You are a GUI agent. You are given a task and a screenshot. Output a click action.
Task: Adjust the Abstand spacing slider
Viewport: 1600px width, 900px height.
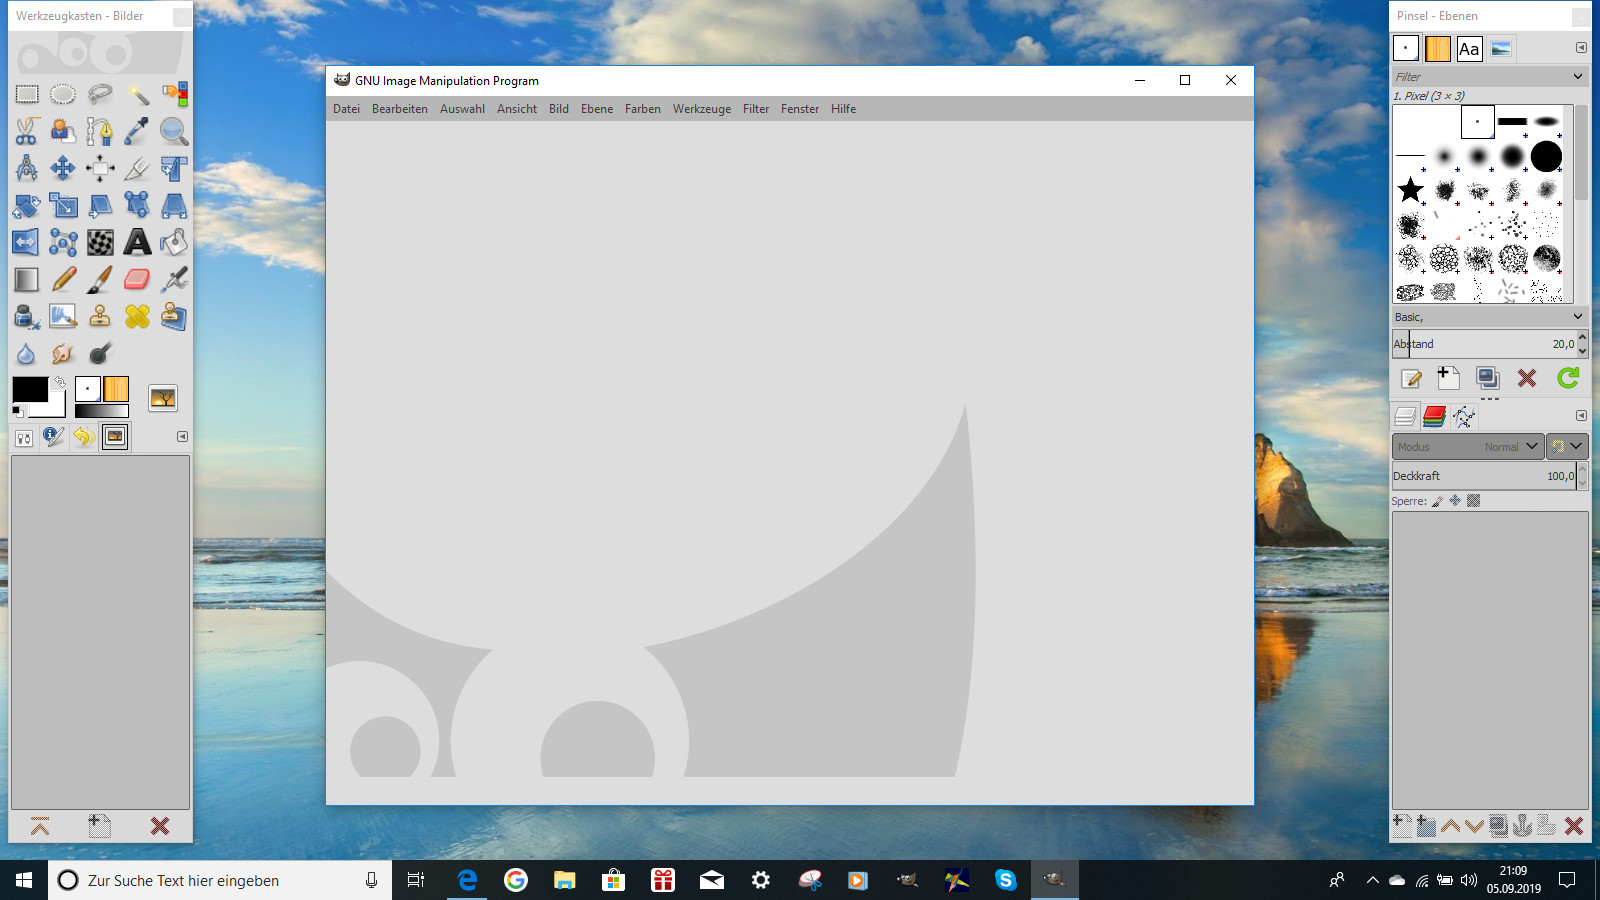[x=1484, y=344]
